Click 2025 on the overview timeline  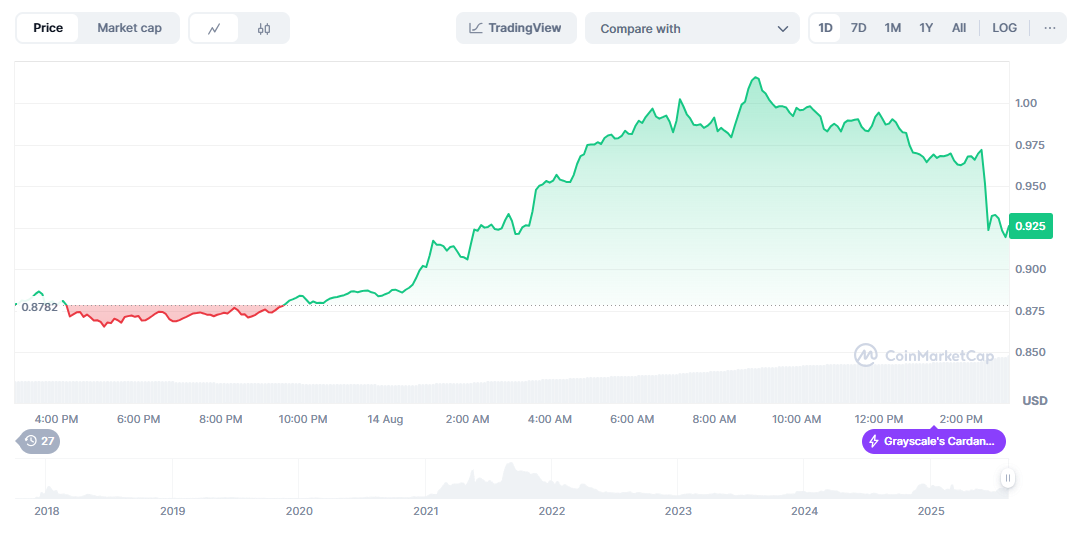[x=930, y=512]
